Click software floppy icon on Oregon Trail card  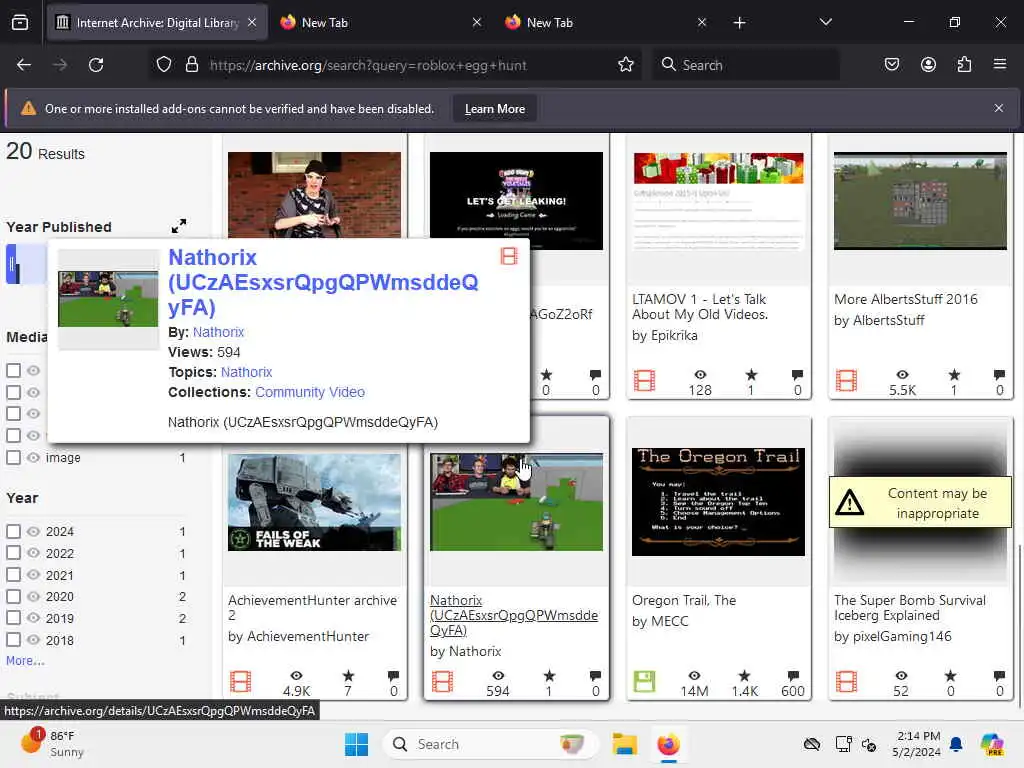pyautogui.click(x=644, y=682)
